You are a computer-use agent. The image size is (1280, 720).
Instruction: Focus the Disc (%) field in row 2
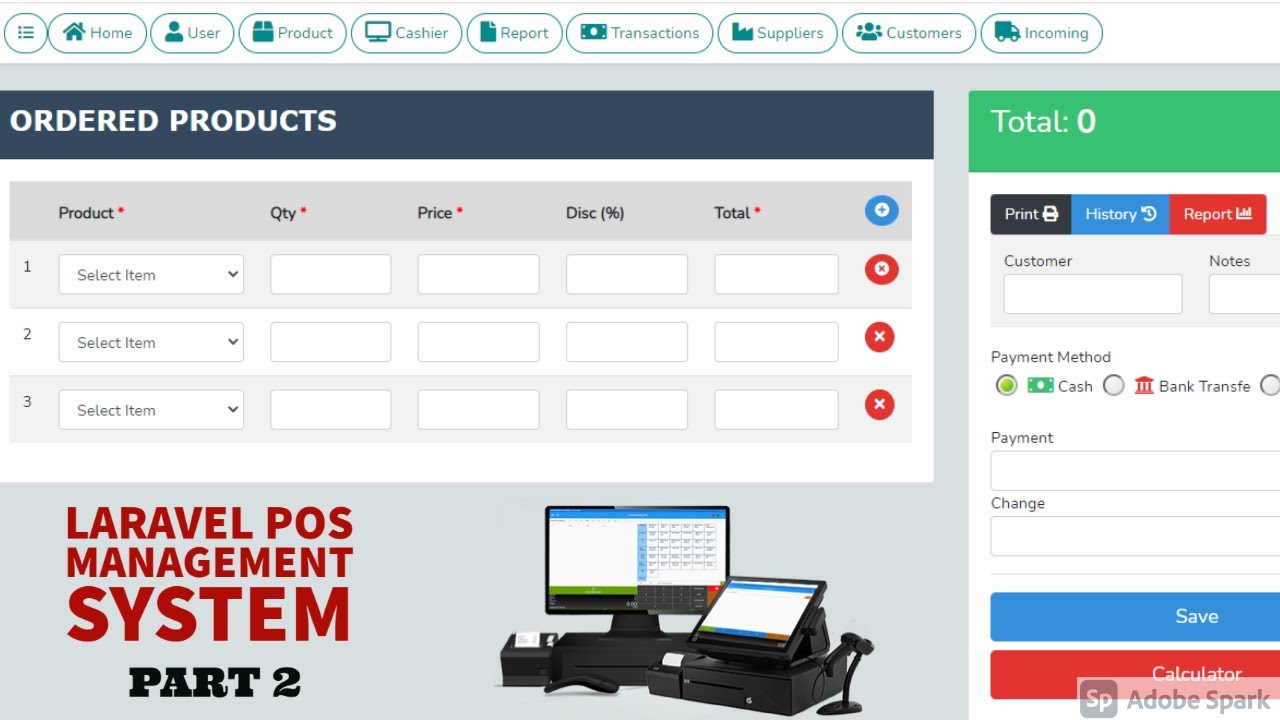(x=627, y=342)
